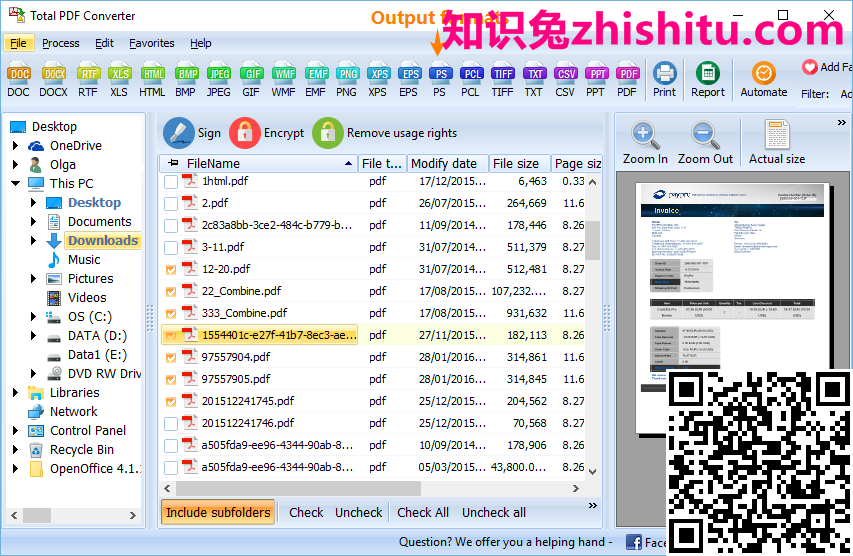853x556 pixels.
Task: Convert to BMP format
Action: (x=186, y=80)
